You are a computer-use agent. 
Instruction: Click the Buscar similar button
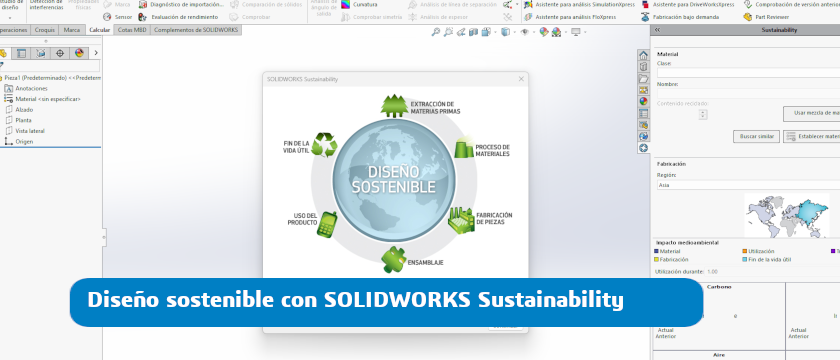coord(756,137)
